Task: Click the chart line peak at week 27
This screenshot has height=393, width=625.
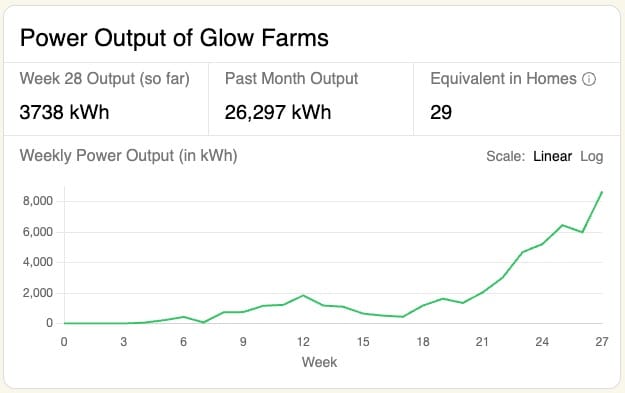Action: 602,192
